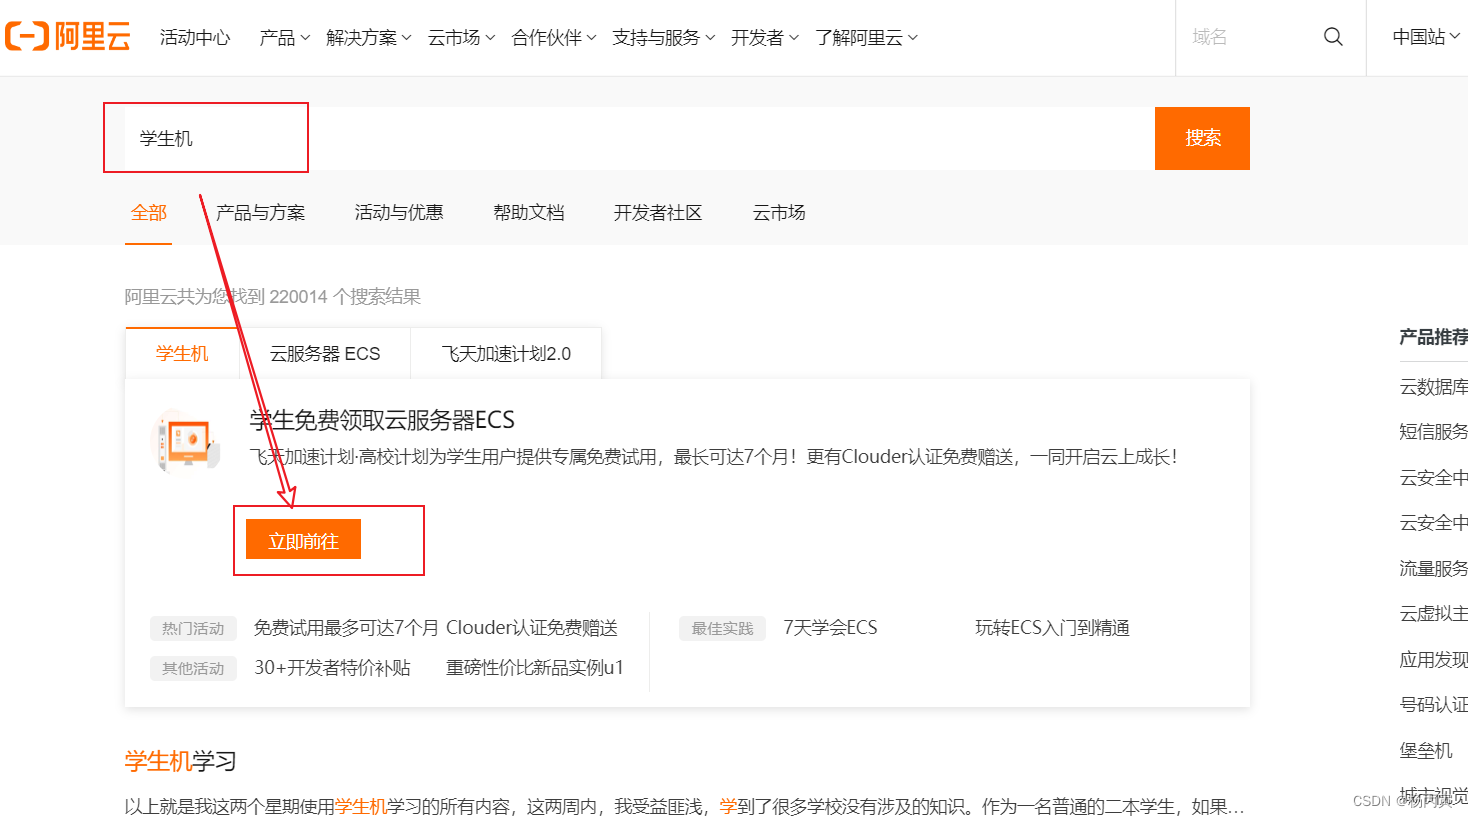The image size is (1468, 818).
Task: Open 玩转ECS入门到精通 link
Action: point(1052,628)
